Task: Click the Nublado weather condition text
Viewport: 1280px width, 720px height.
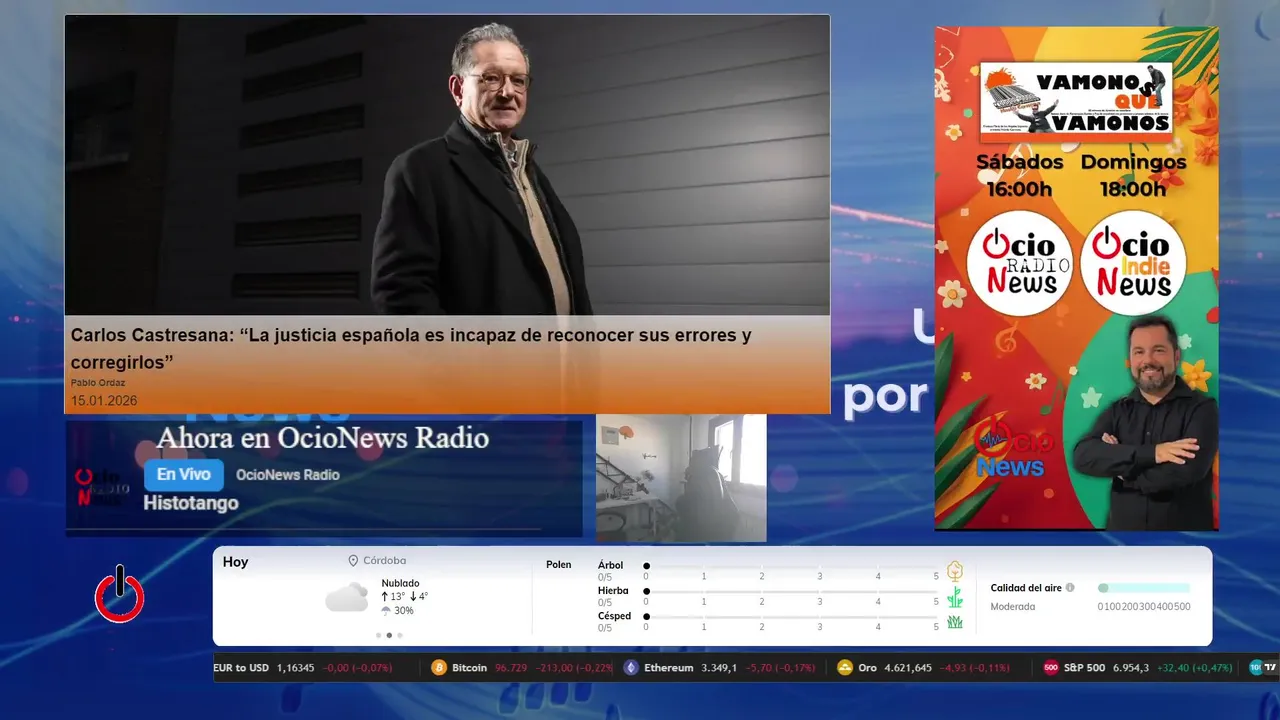Action: click(400, 583)
